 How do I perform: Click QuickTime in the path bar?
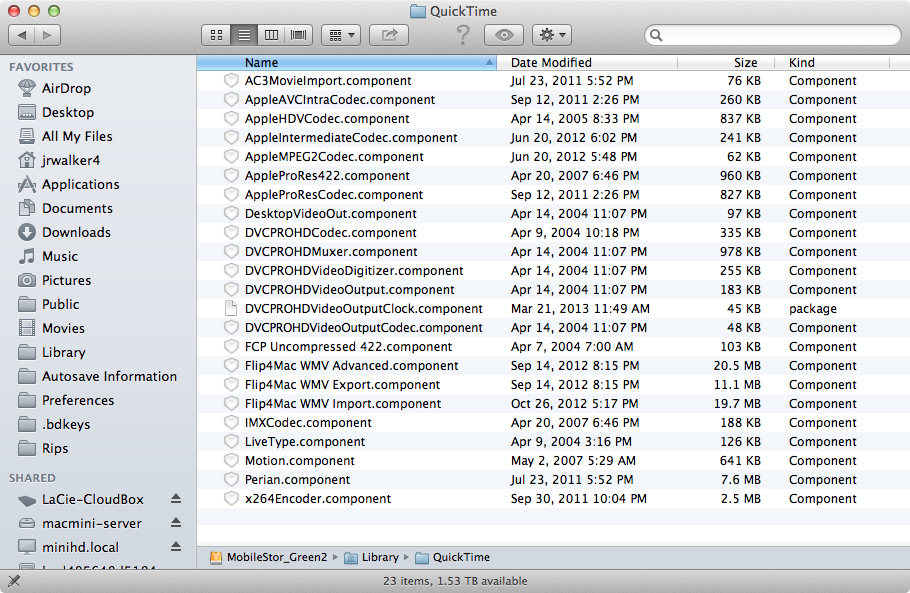point(453,558)
